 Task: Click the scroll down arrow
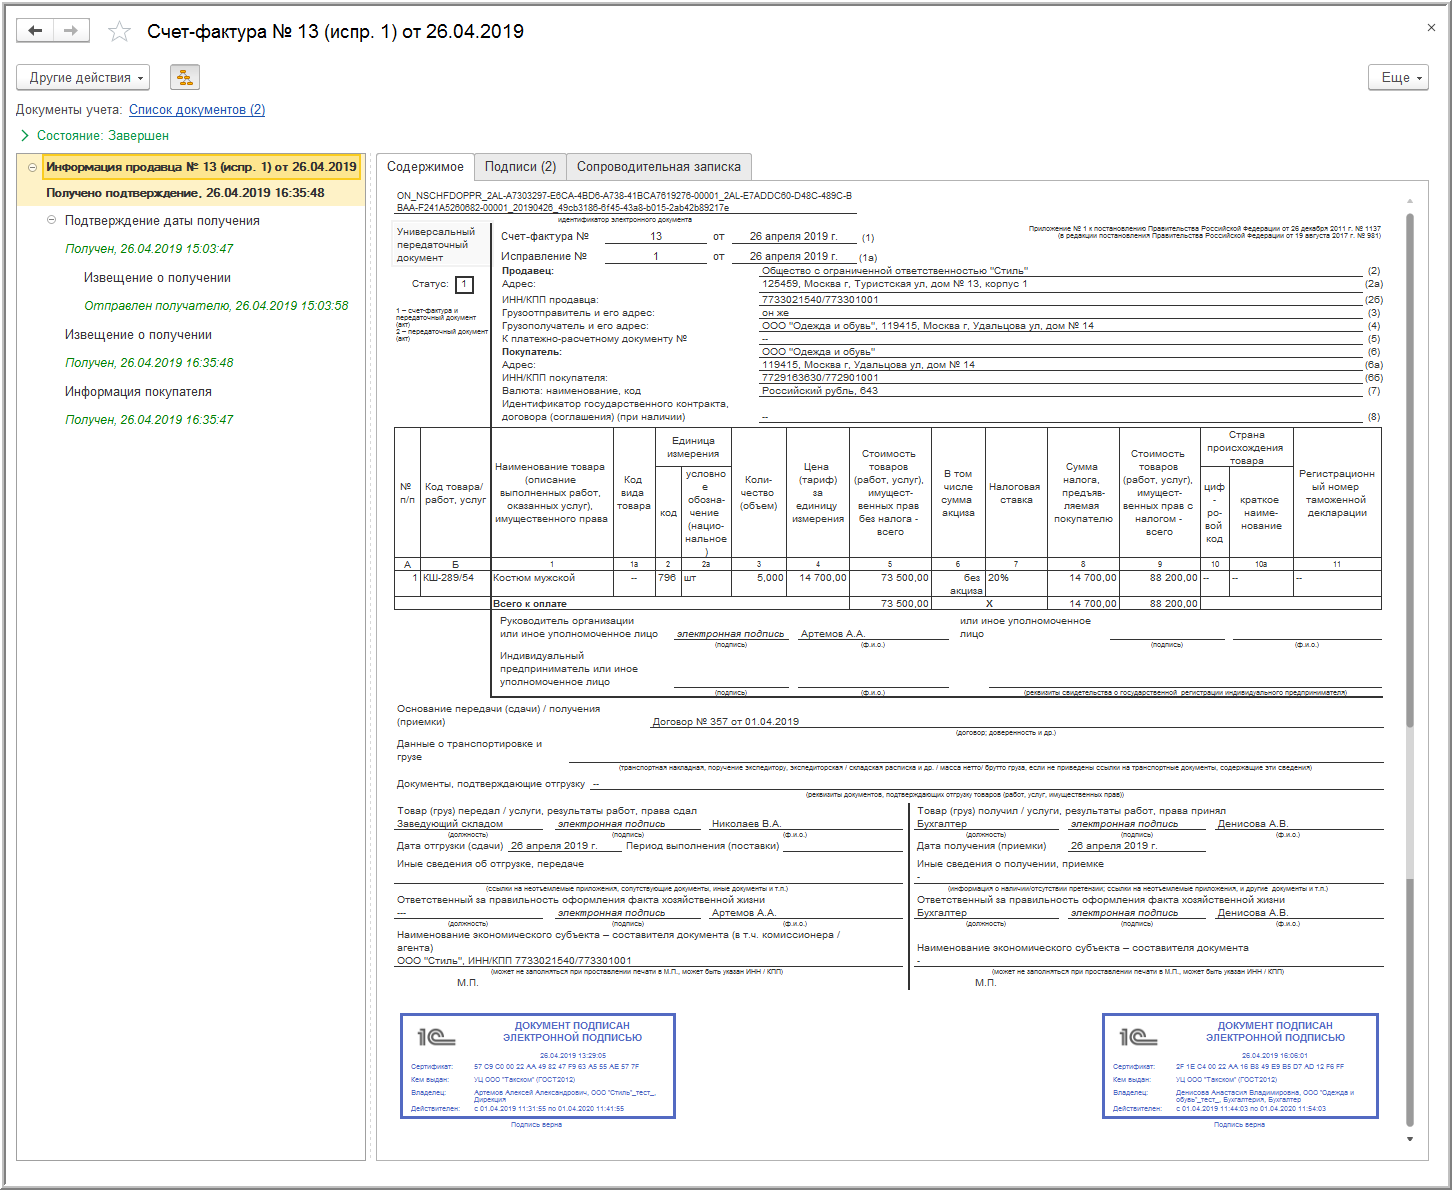(1410, 1139)
